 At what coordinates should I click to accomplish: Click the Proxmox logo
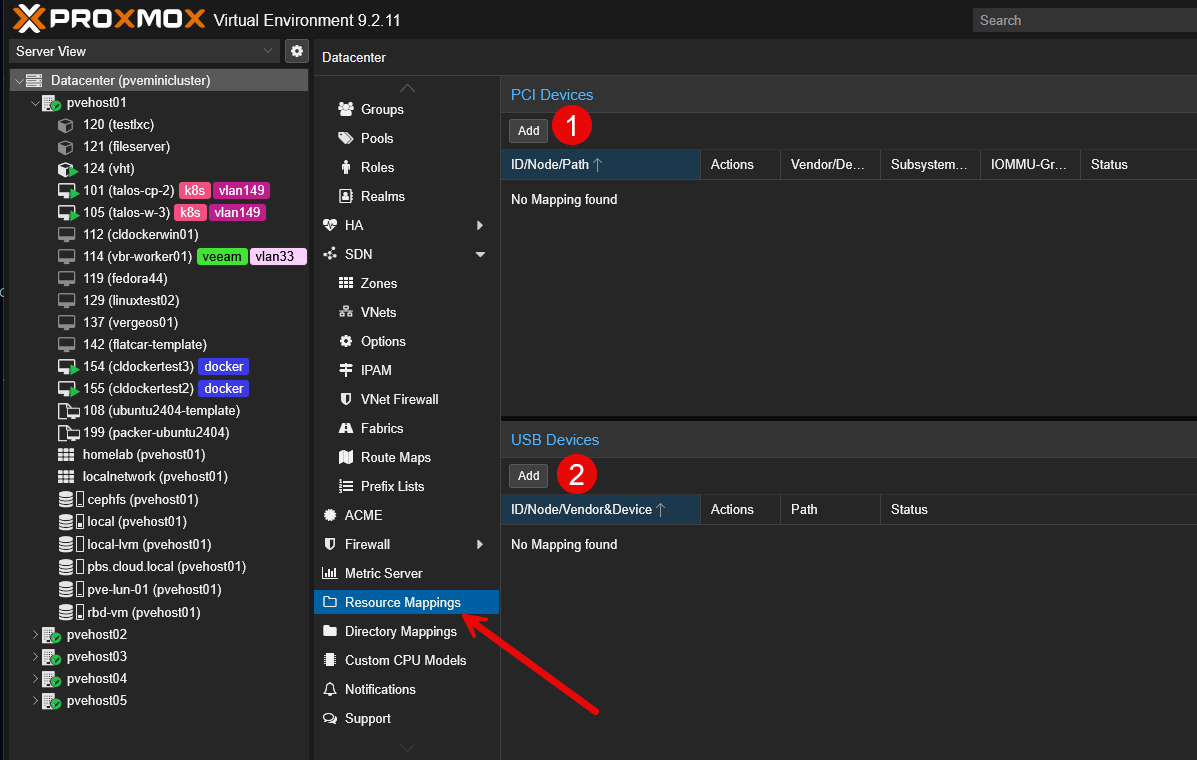[x=109, y=19]
